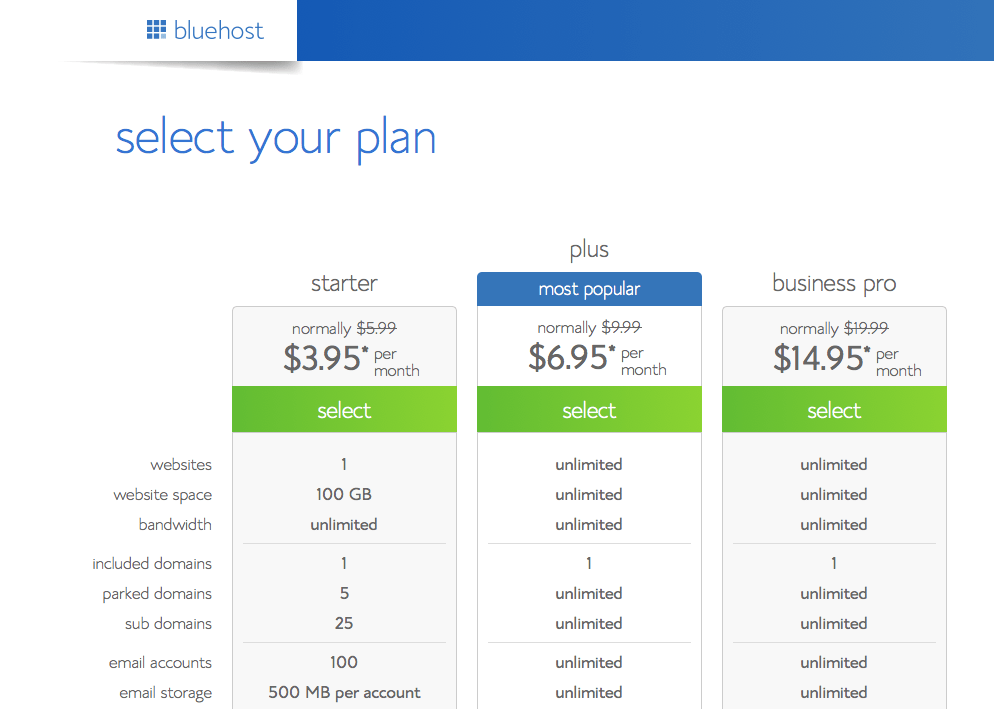994x709 pixels.
Task: Click the 500 MB per account value
Action: pyautogui.click(x=344, y=693)
